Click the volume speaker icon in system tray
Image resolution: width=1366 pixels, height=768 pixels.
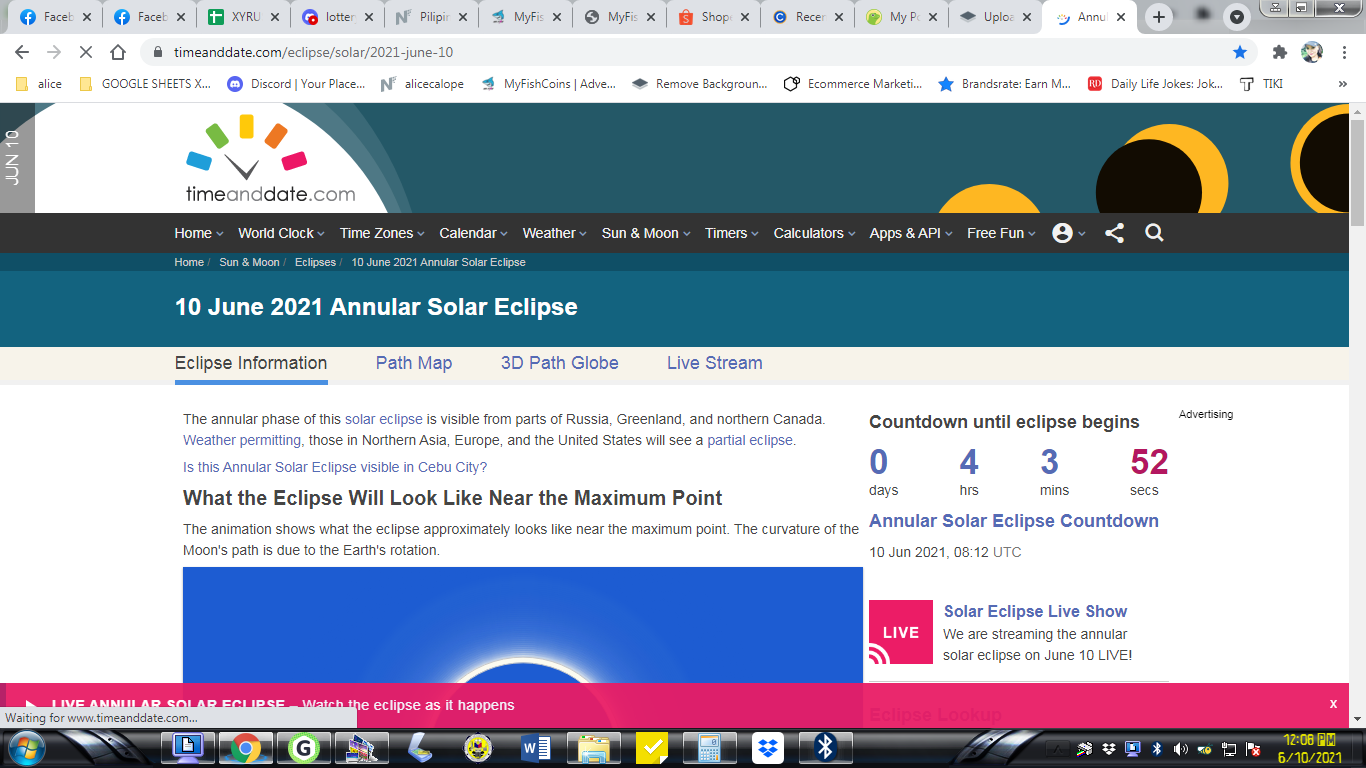(x=1180, y=749)
